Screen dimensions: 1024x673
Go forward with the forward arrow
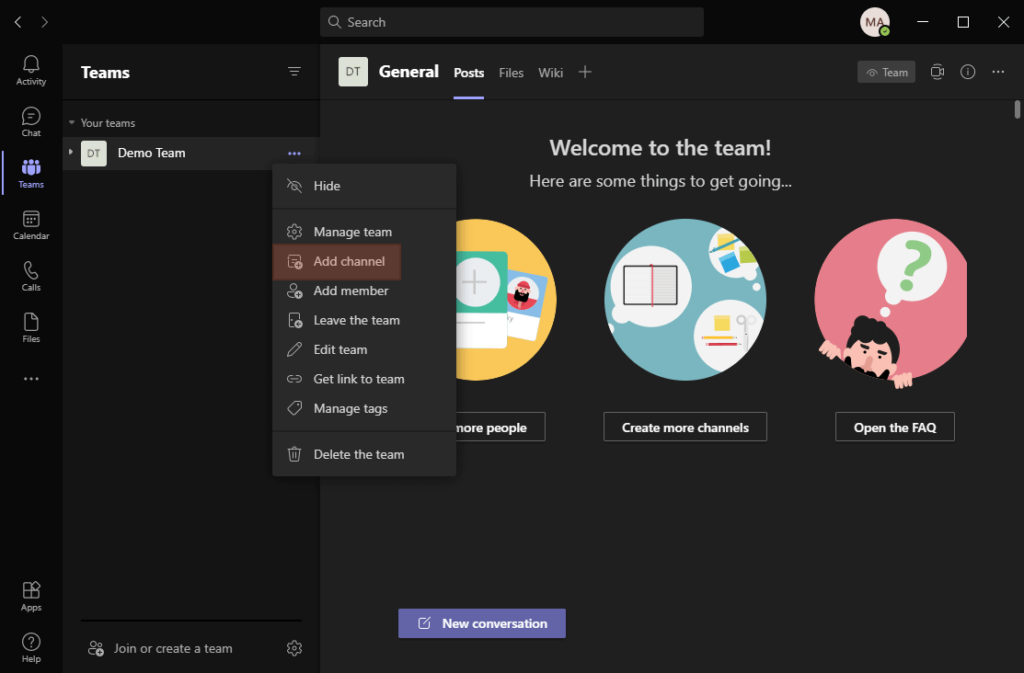pyautogui.click(x=44, y=22)
